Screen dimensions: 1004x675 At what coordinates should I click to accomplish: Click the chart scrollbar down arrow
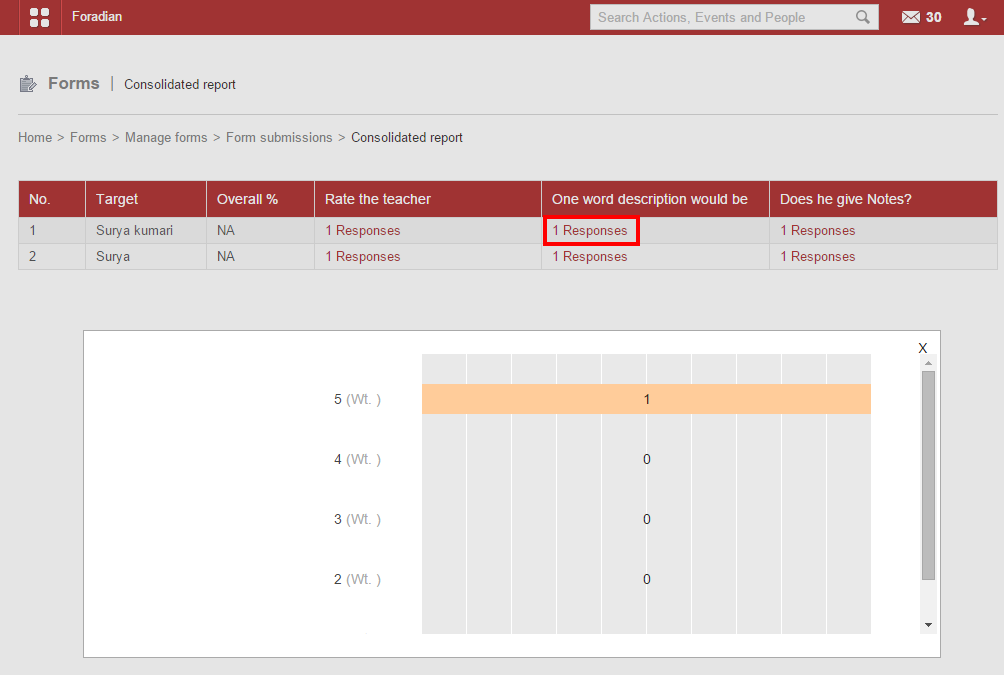(928, 624)
